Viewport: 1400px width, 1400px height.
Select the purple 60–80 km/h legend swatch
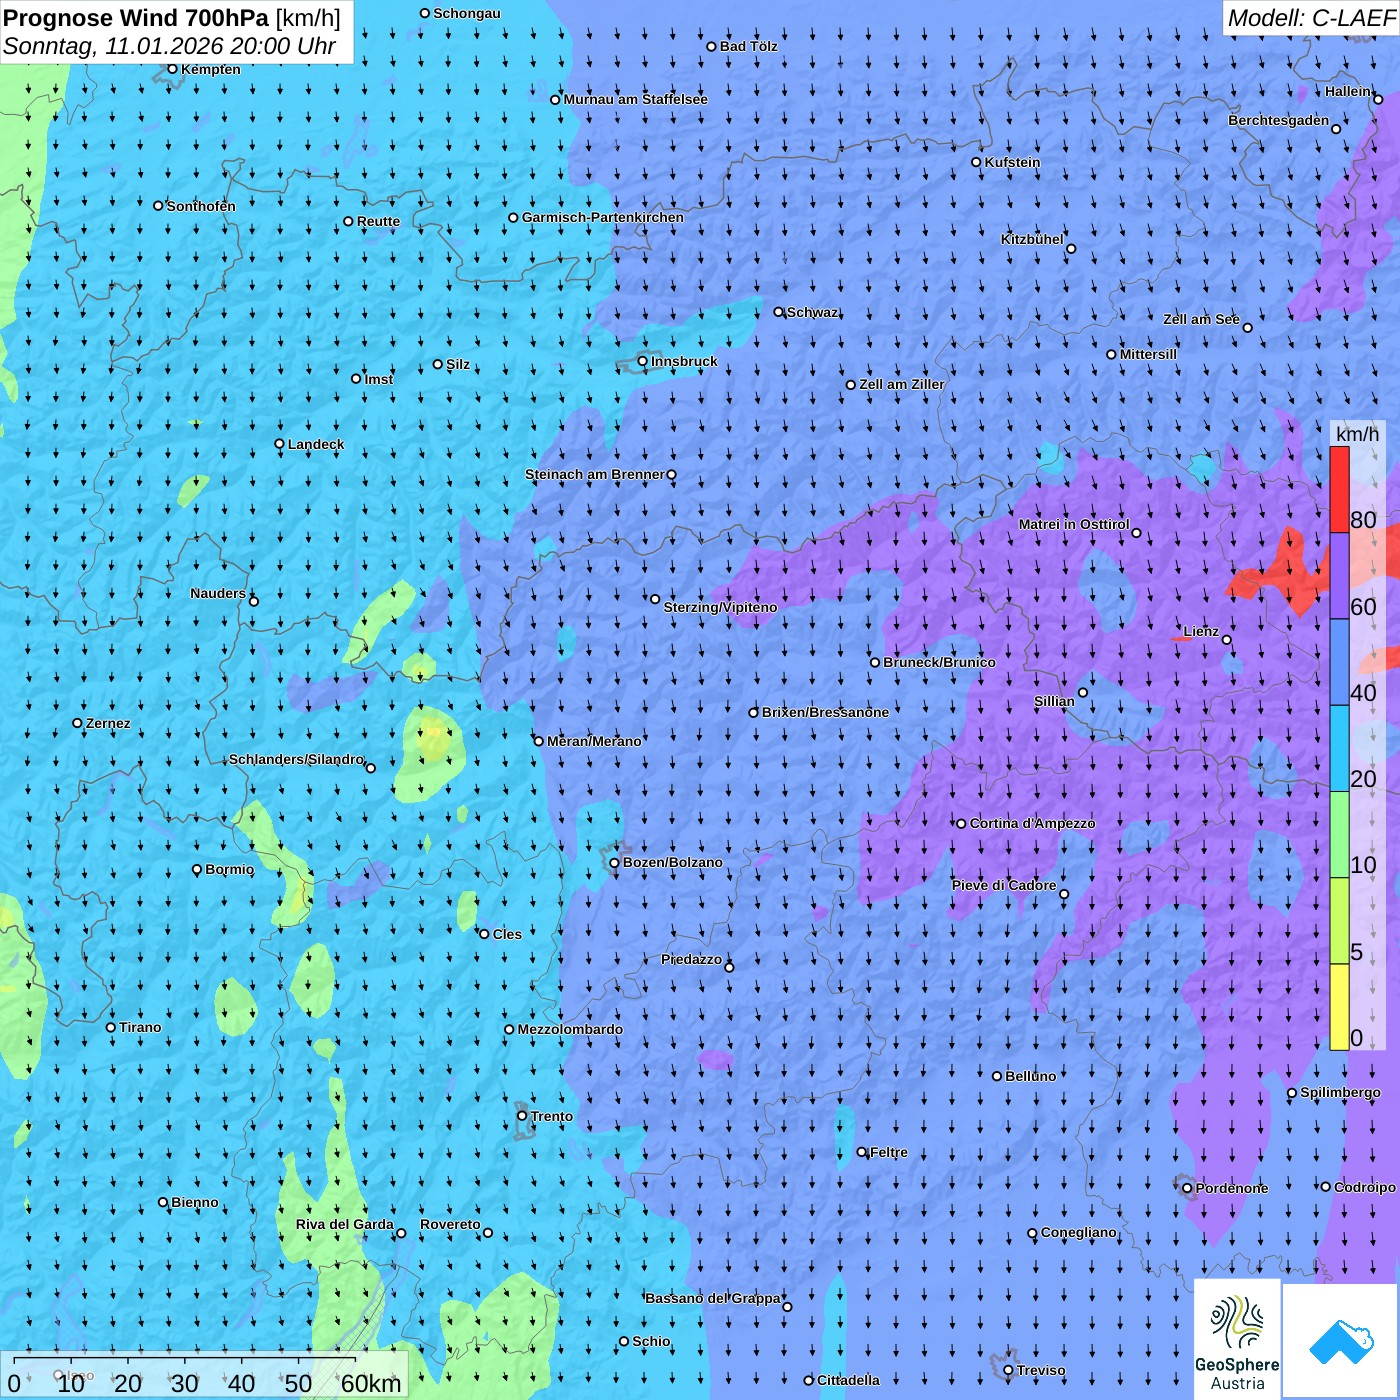[1339, 576]
